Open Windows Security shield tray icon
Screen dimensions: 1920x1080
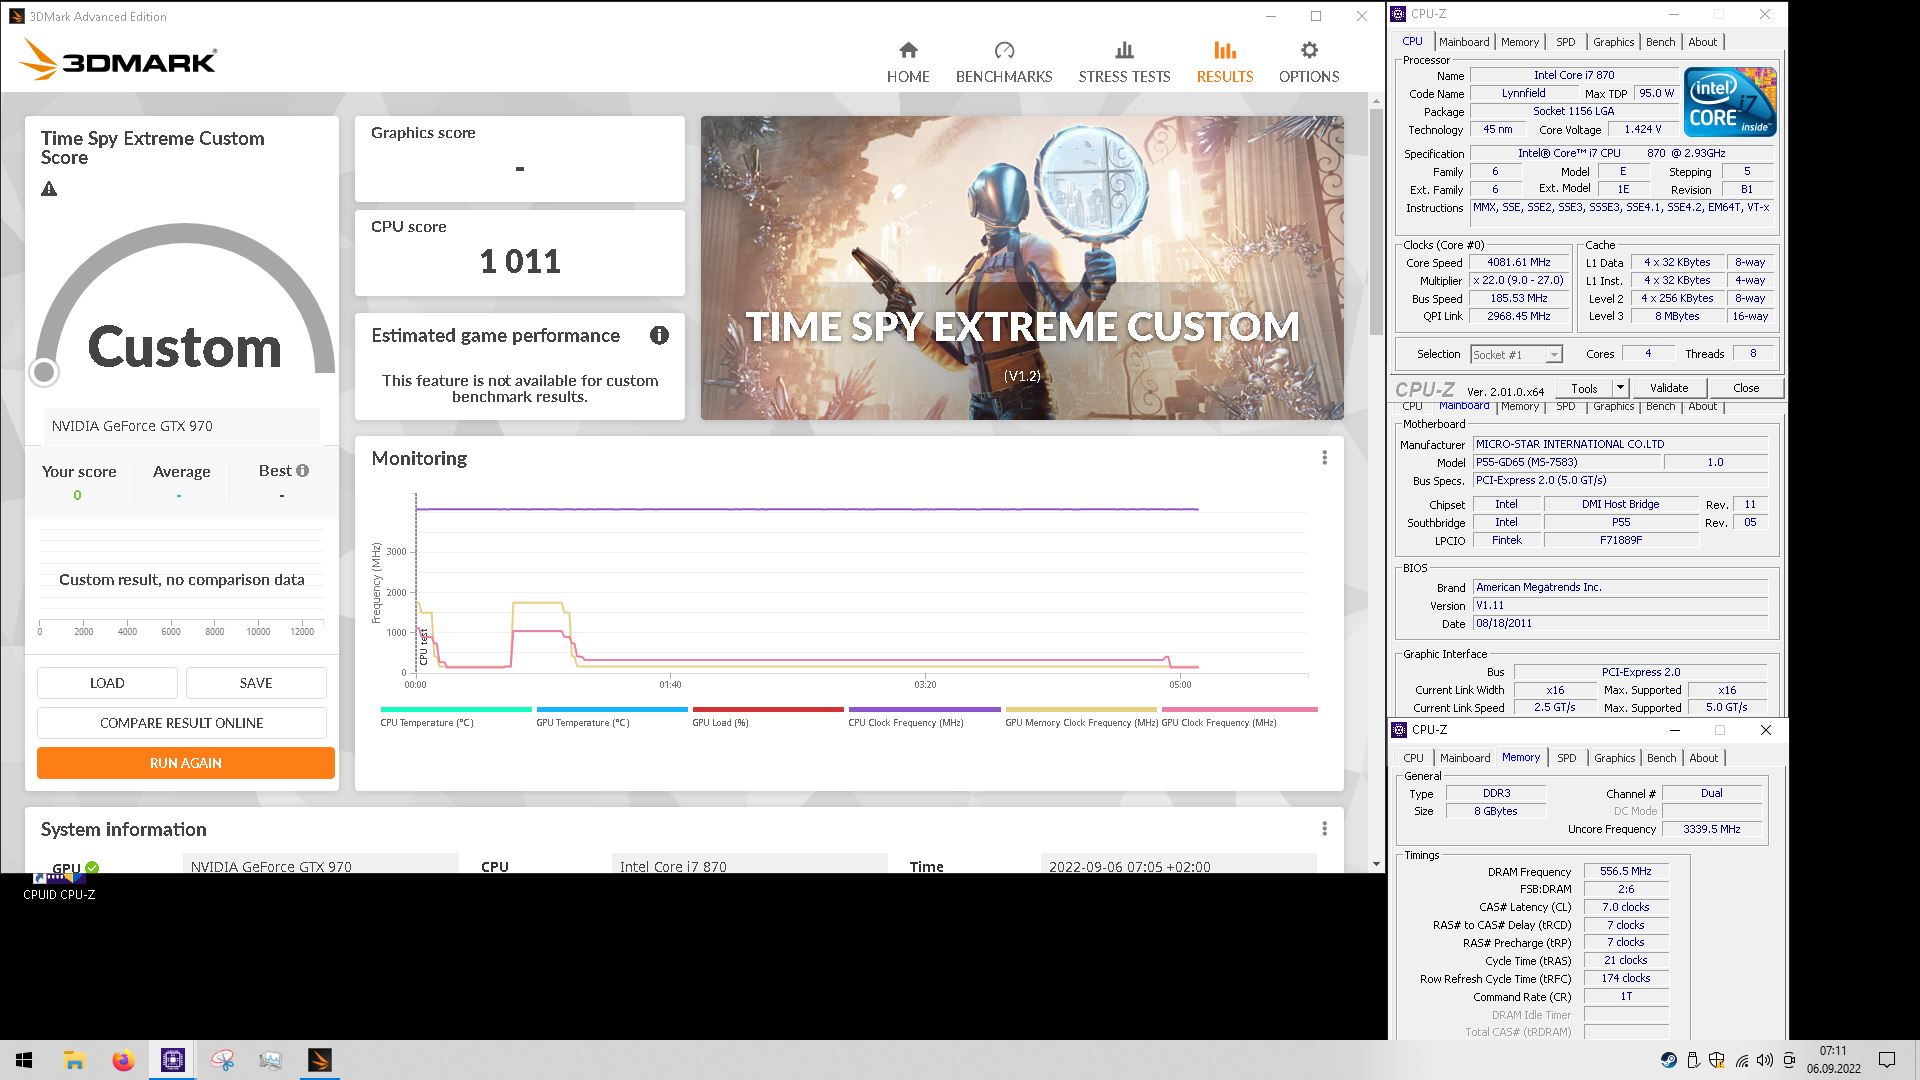click(1717, 1060)
